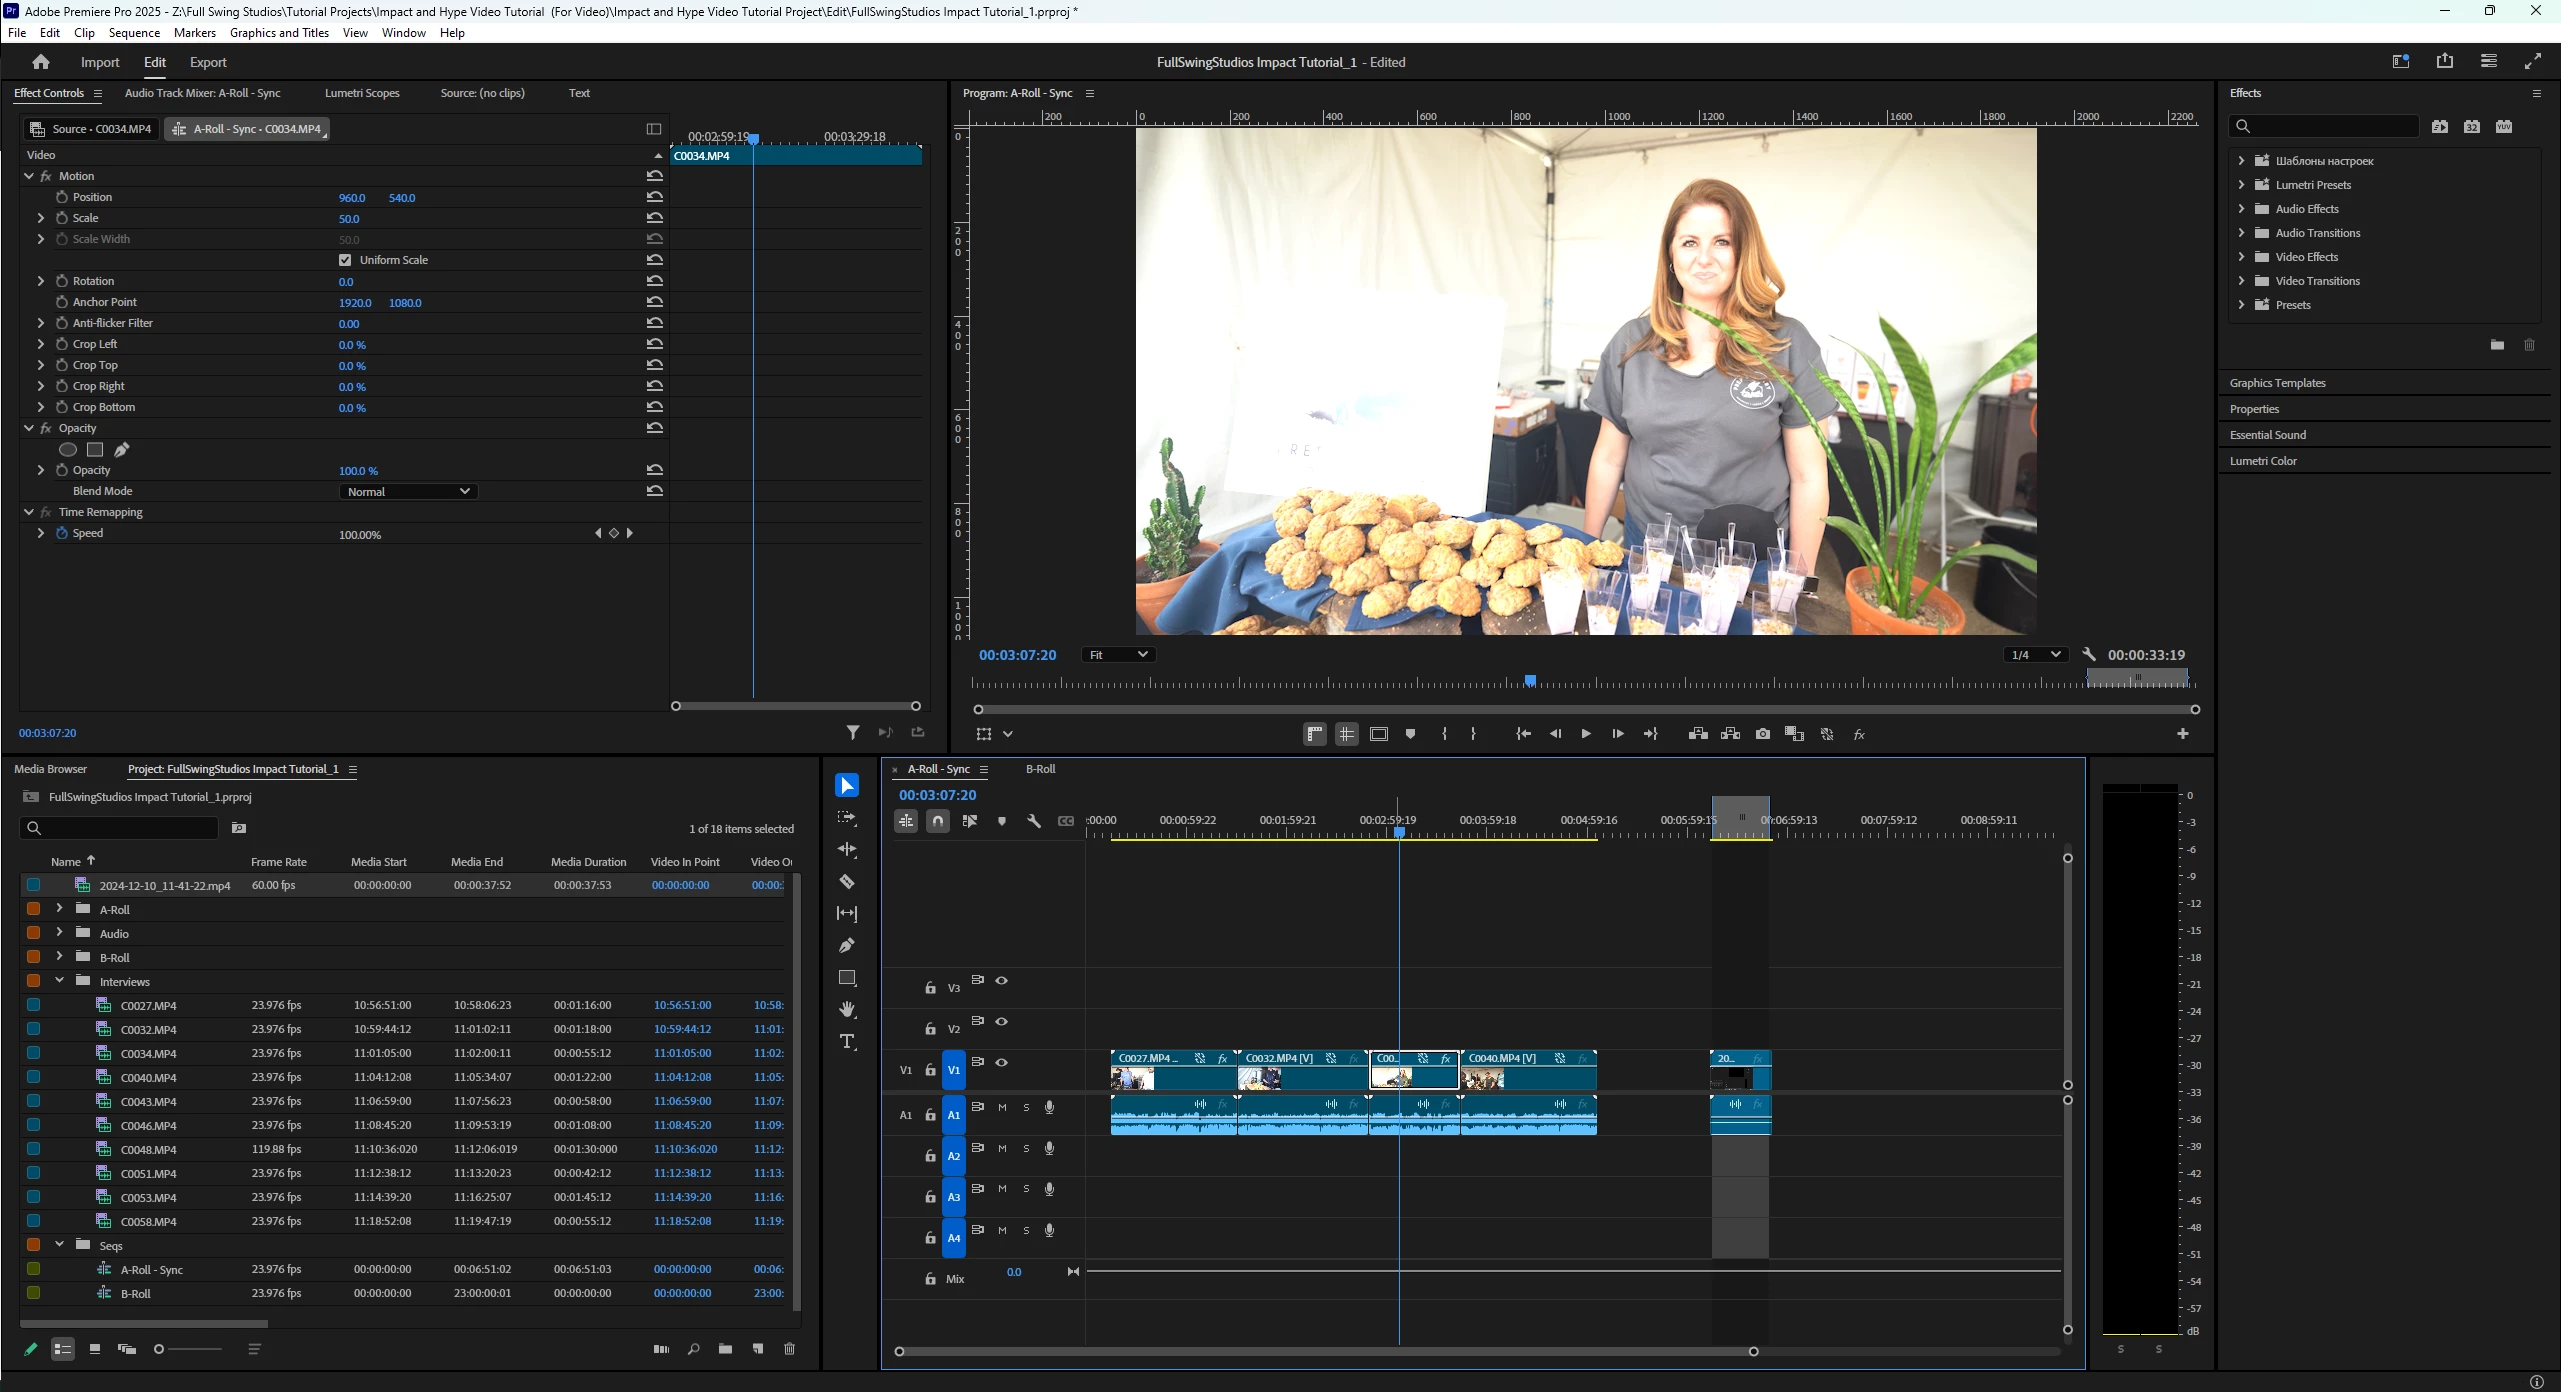
Task: Toggle Snap in Timeline magnet icon
Action: (937, 821)
